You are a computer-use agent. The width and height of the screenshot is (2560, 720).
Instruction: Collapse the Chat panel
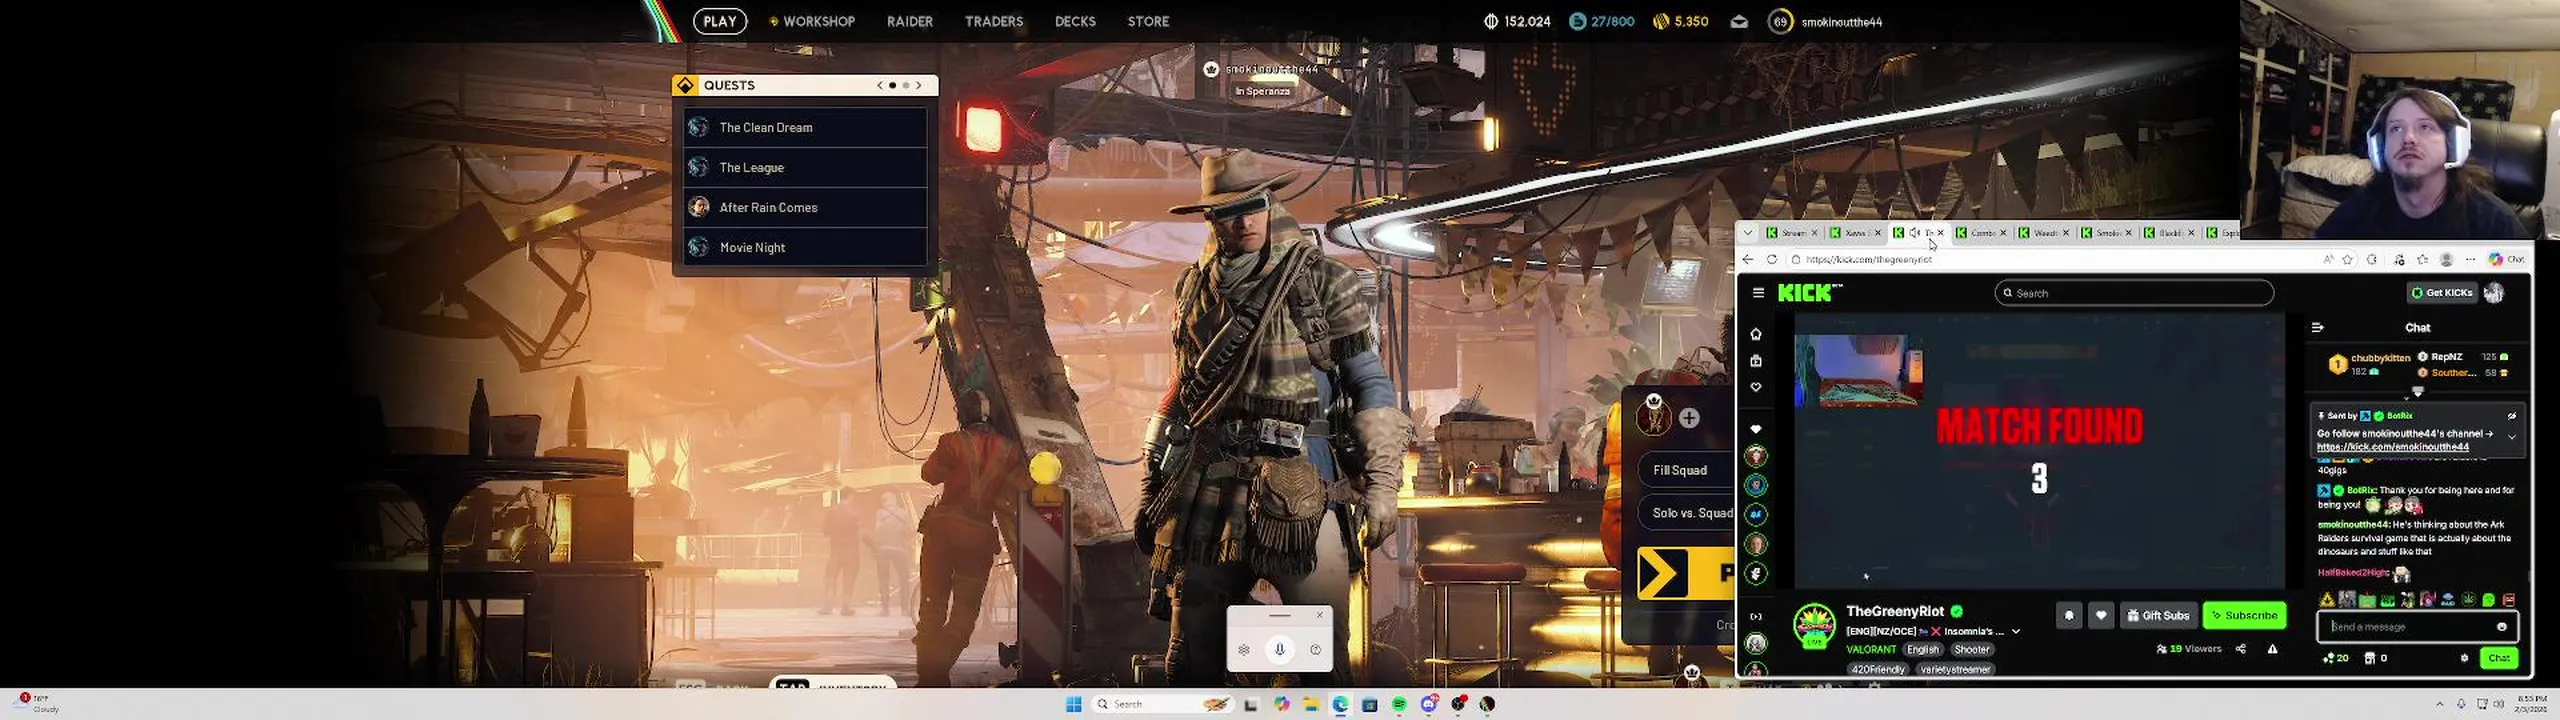coord(2318,327)
